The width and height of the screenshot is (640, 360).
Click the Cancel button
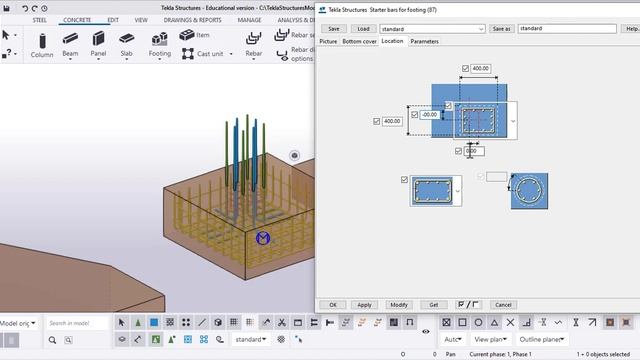pos(503,305)
